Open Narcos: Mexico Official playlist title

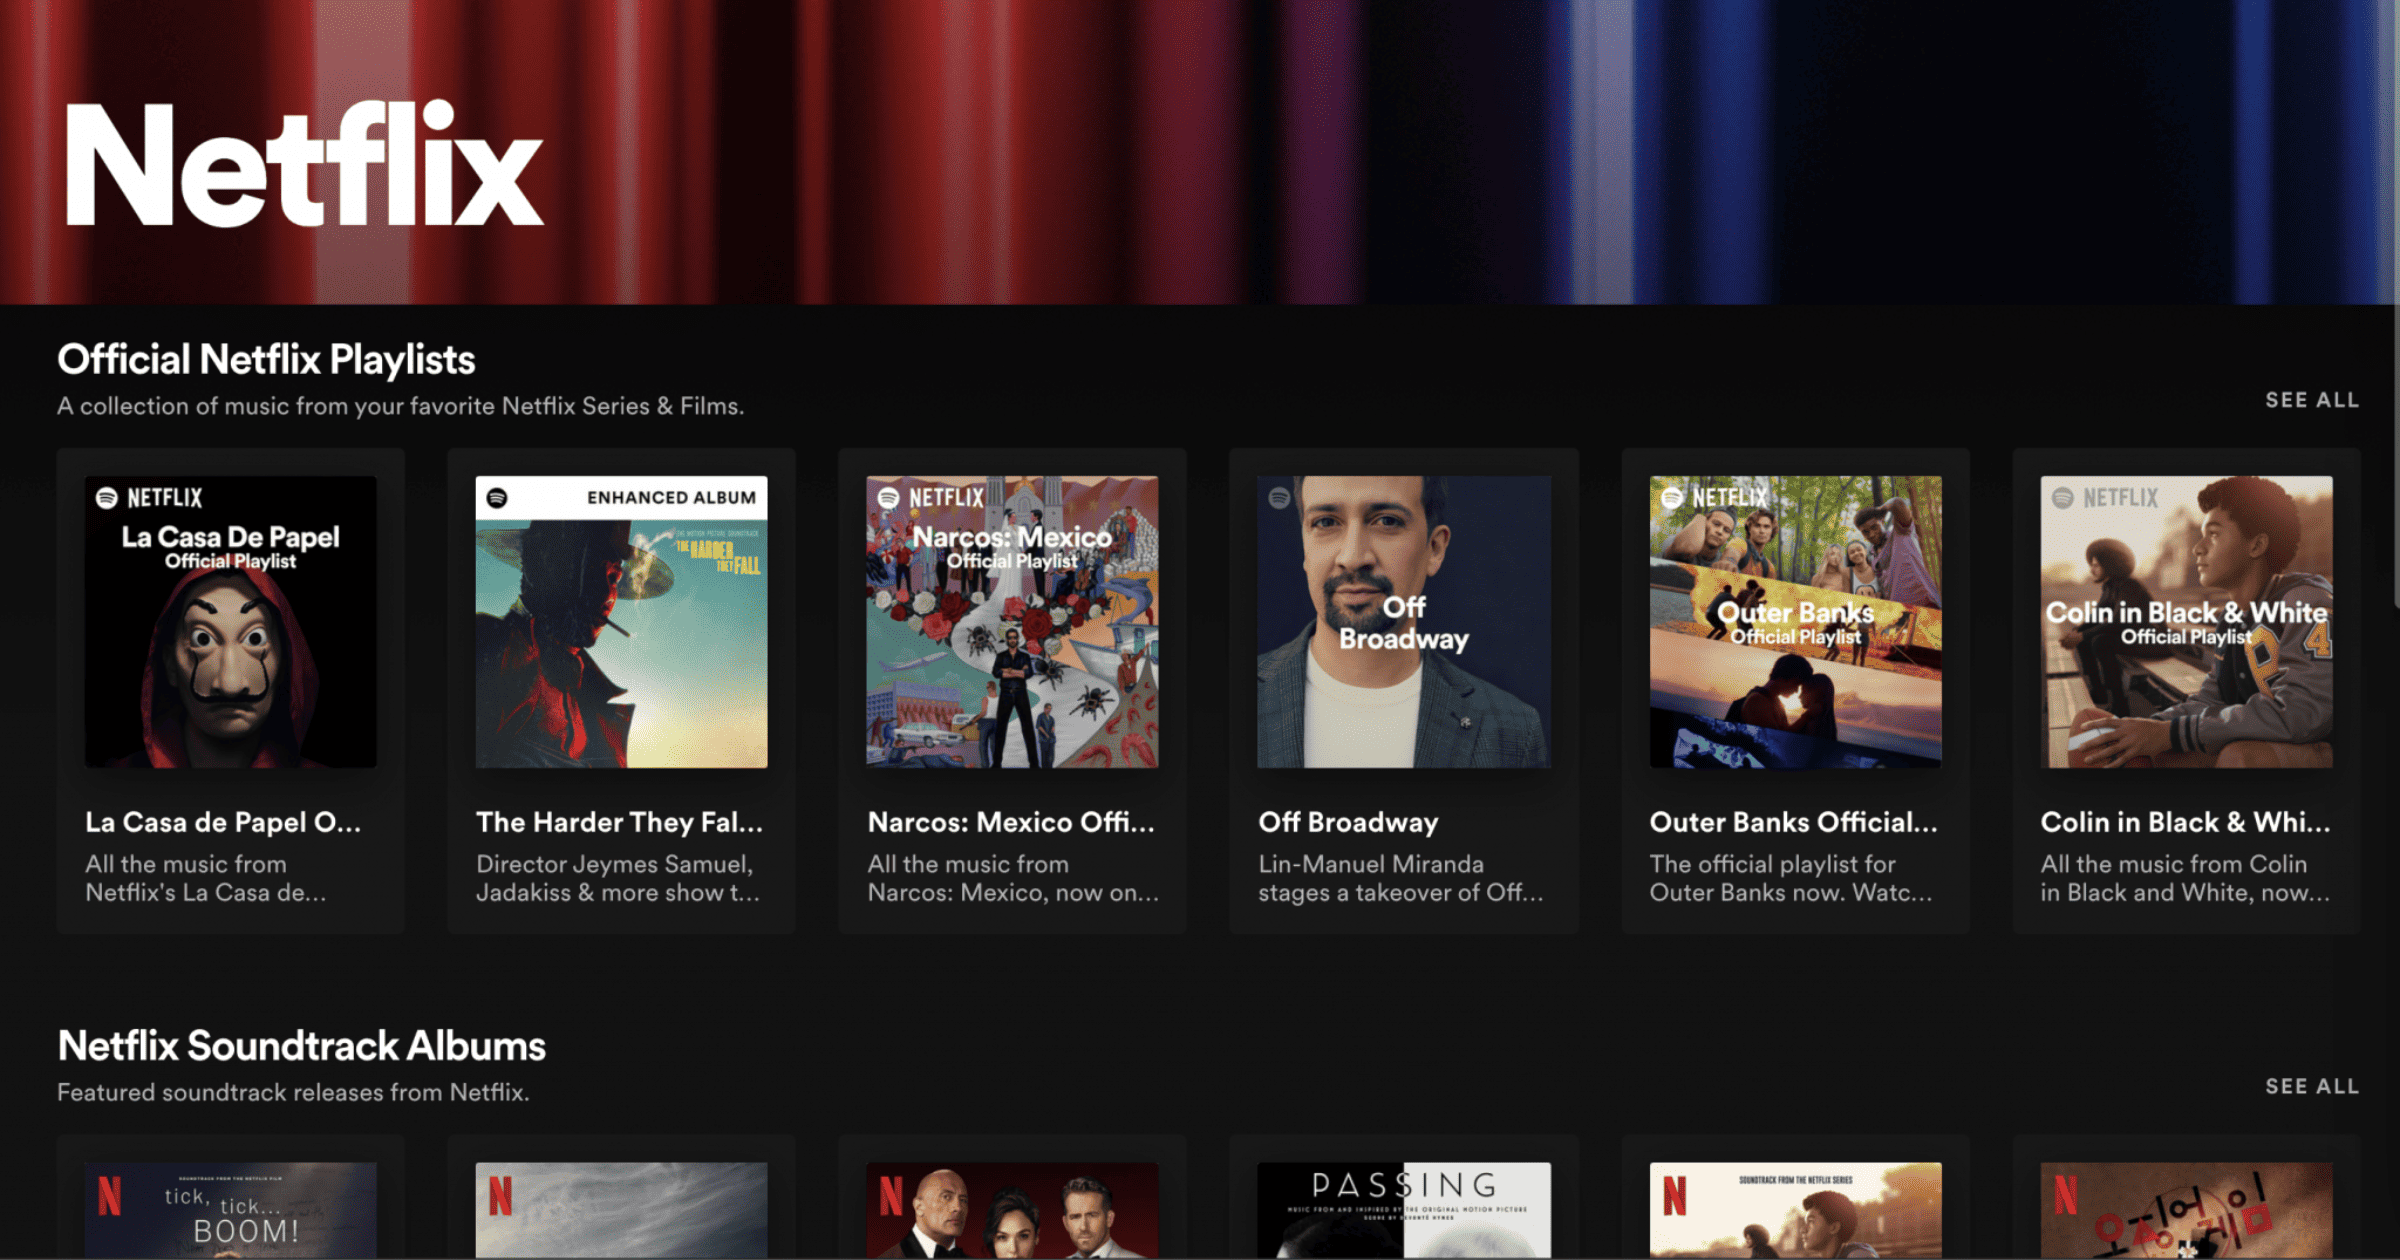tap(1011, 823)
